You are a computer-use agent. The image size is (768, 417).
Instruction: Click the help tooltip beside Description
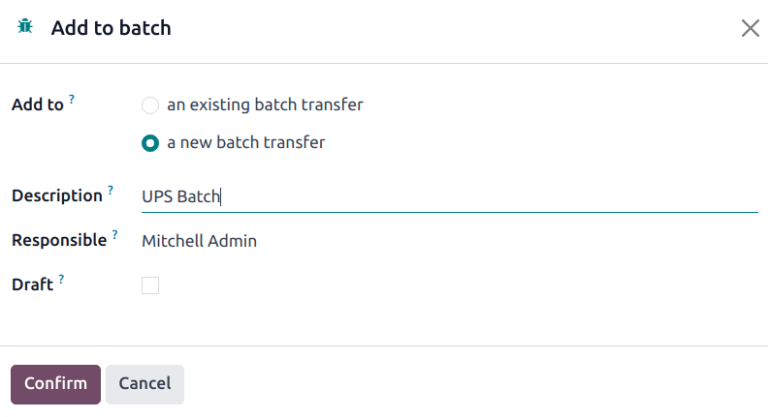(x=111, y=190)
